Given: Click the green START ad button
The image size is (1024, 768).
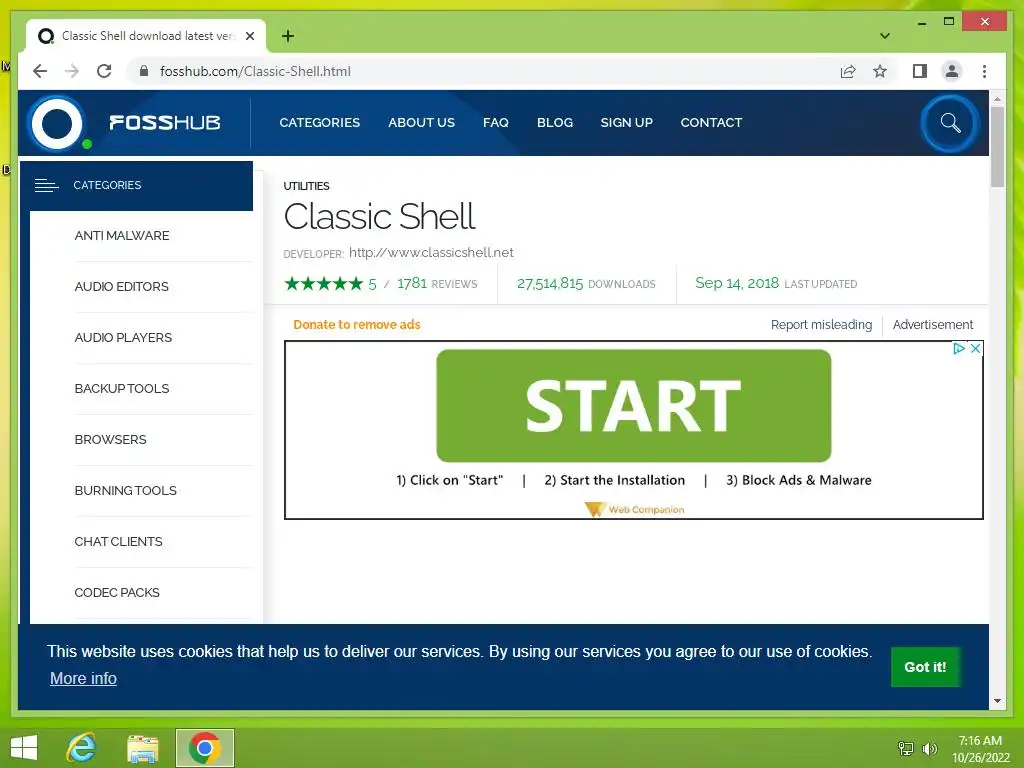Looking at the screenshot, I should tap(633, 406).
